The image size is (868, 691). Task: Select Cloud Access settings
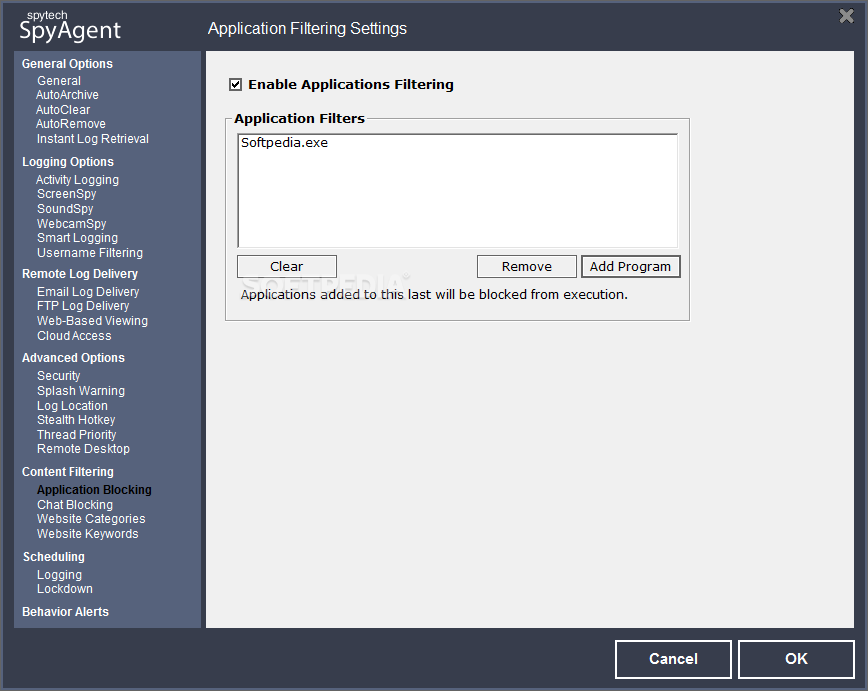(74, 336)
